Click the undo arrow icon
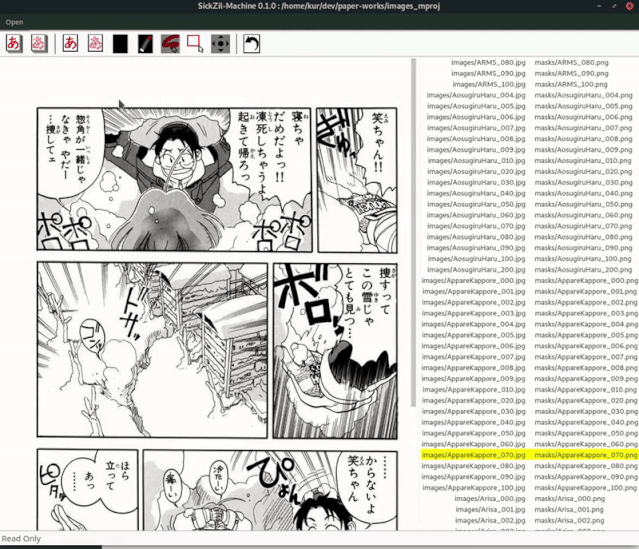The height and width of the screenshot is (549, 639). [251, 44]
